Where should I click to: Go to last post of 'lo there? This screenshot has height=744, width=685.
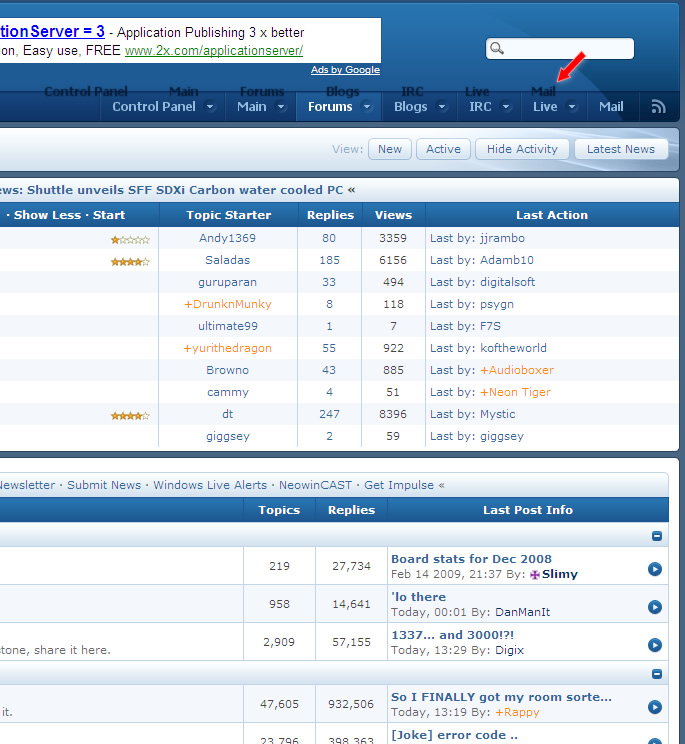point(655,607)
